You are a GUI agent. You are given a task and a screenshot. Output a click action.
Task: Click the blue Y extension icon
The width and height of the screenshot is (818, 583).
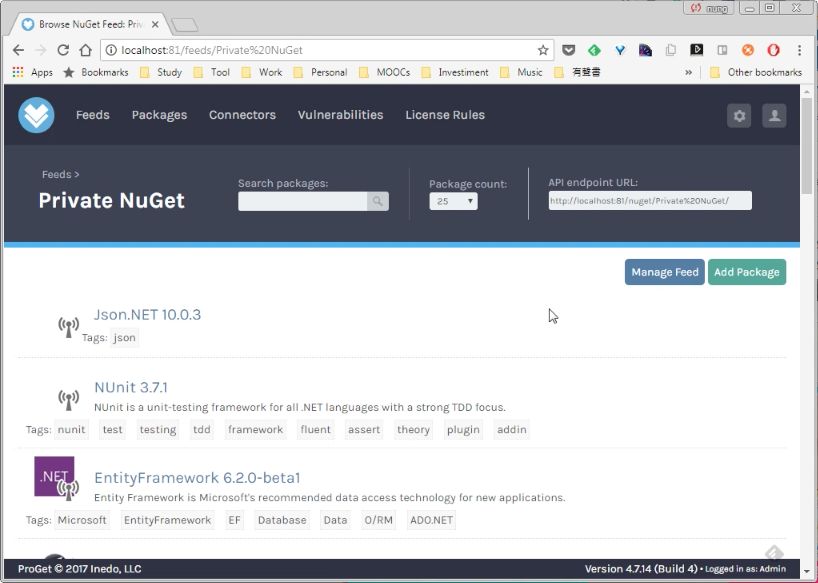pyautogui.click(x=620, y=50)
